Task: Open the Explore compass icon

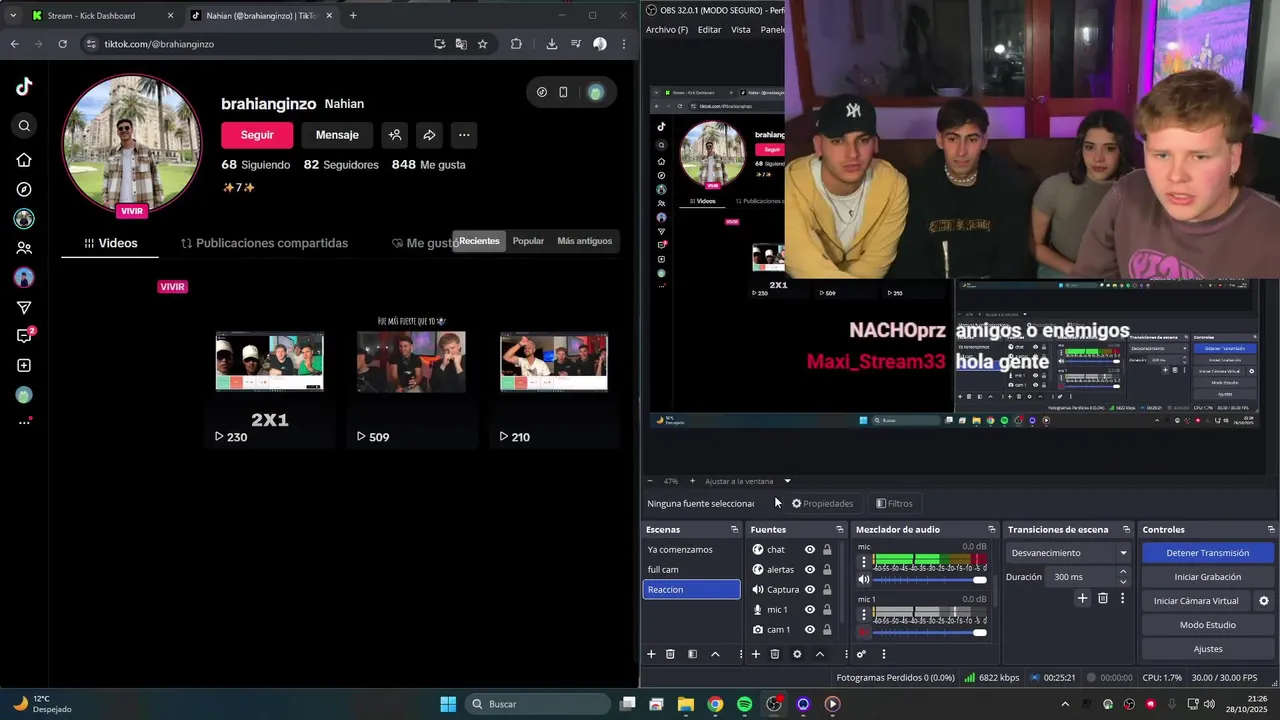Action: (x=24, y=189)
